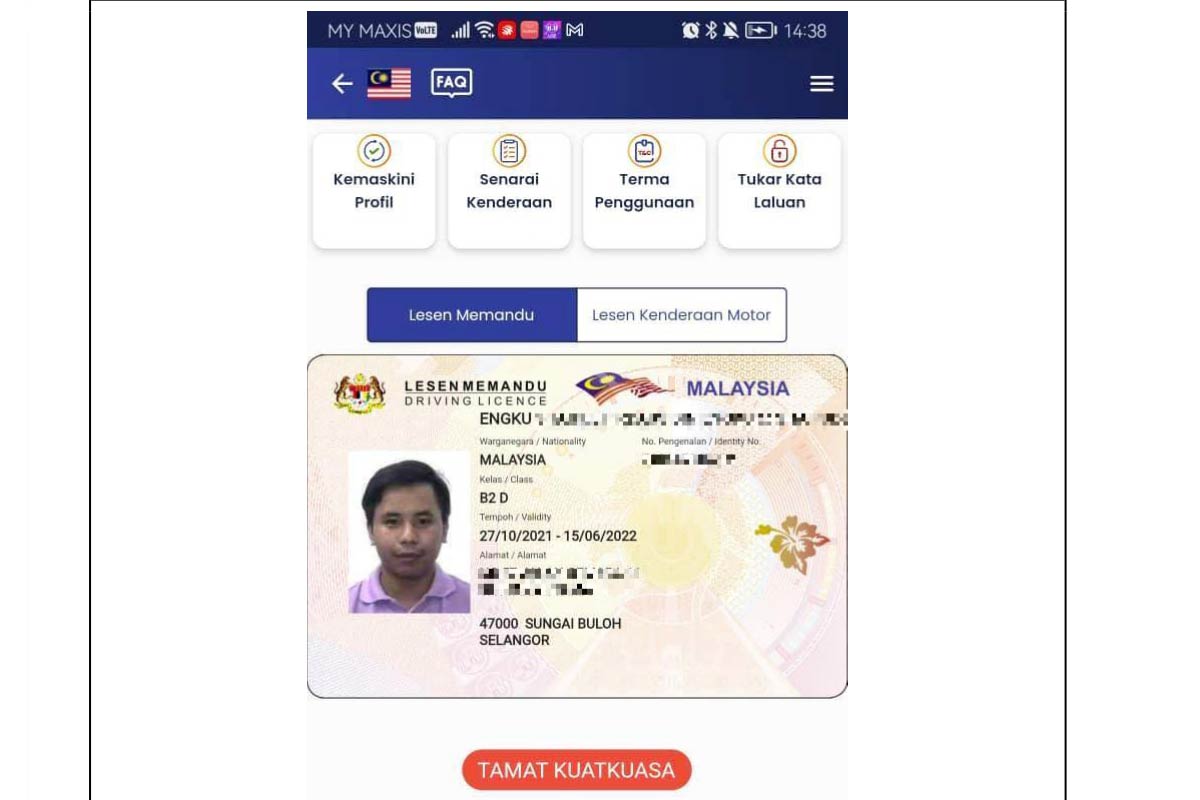Tap the Senarai Kenderaan list icon
This screenshot has width=1200, height=800.
[x=509, y=151]
